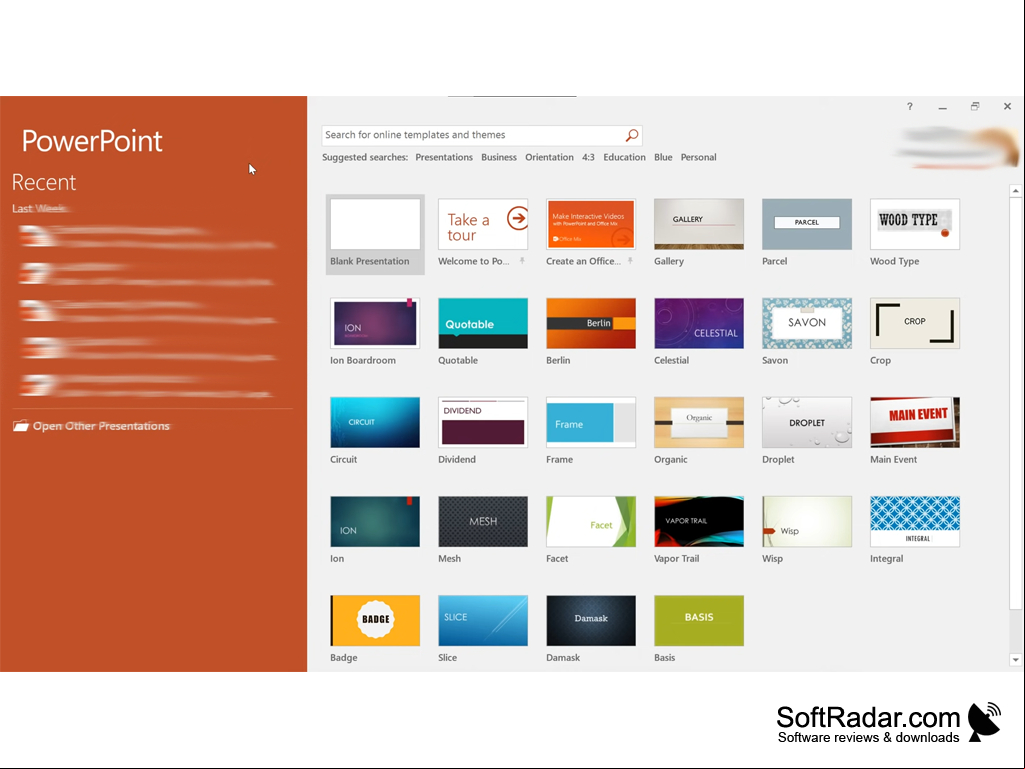
Task: Click the folder icon for other presentations
Action: 21,426
